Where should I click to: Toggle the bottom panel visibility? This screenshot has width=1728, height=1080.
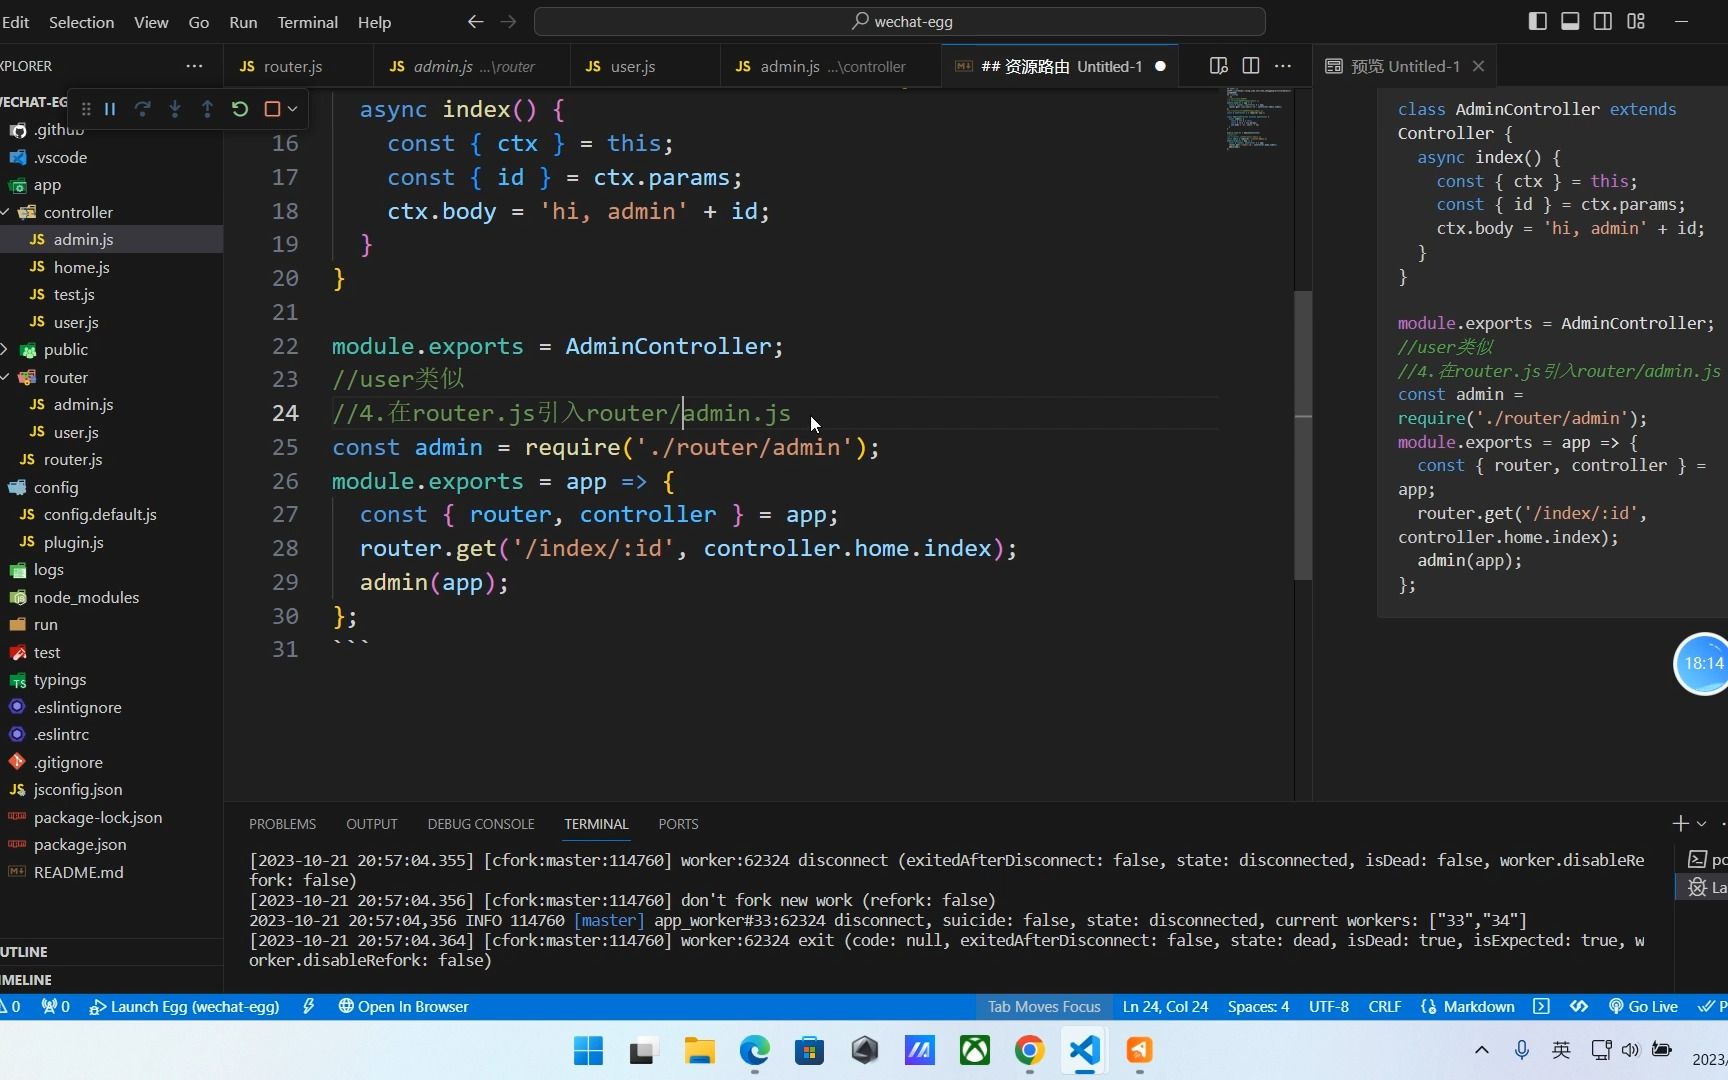(1570, 21)
